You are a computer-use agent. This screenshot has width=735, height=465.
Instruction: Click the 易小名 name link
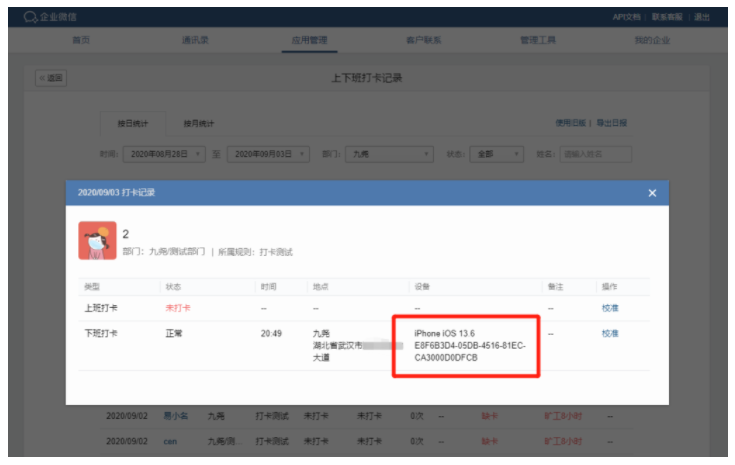click(176, 416)
